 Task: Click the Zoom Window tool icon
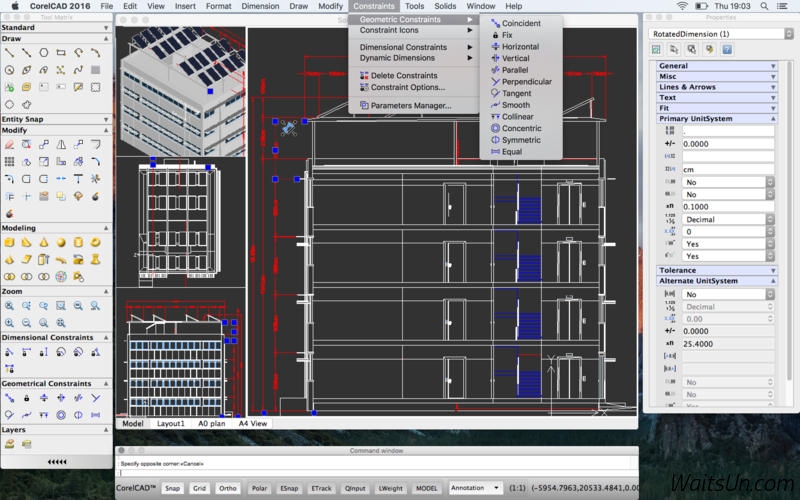coord(61,306)
